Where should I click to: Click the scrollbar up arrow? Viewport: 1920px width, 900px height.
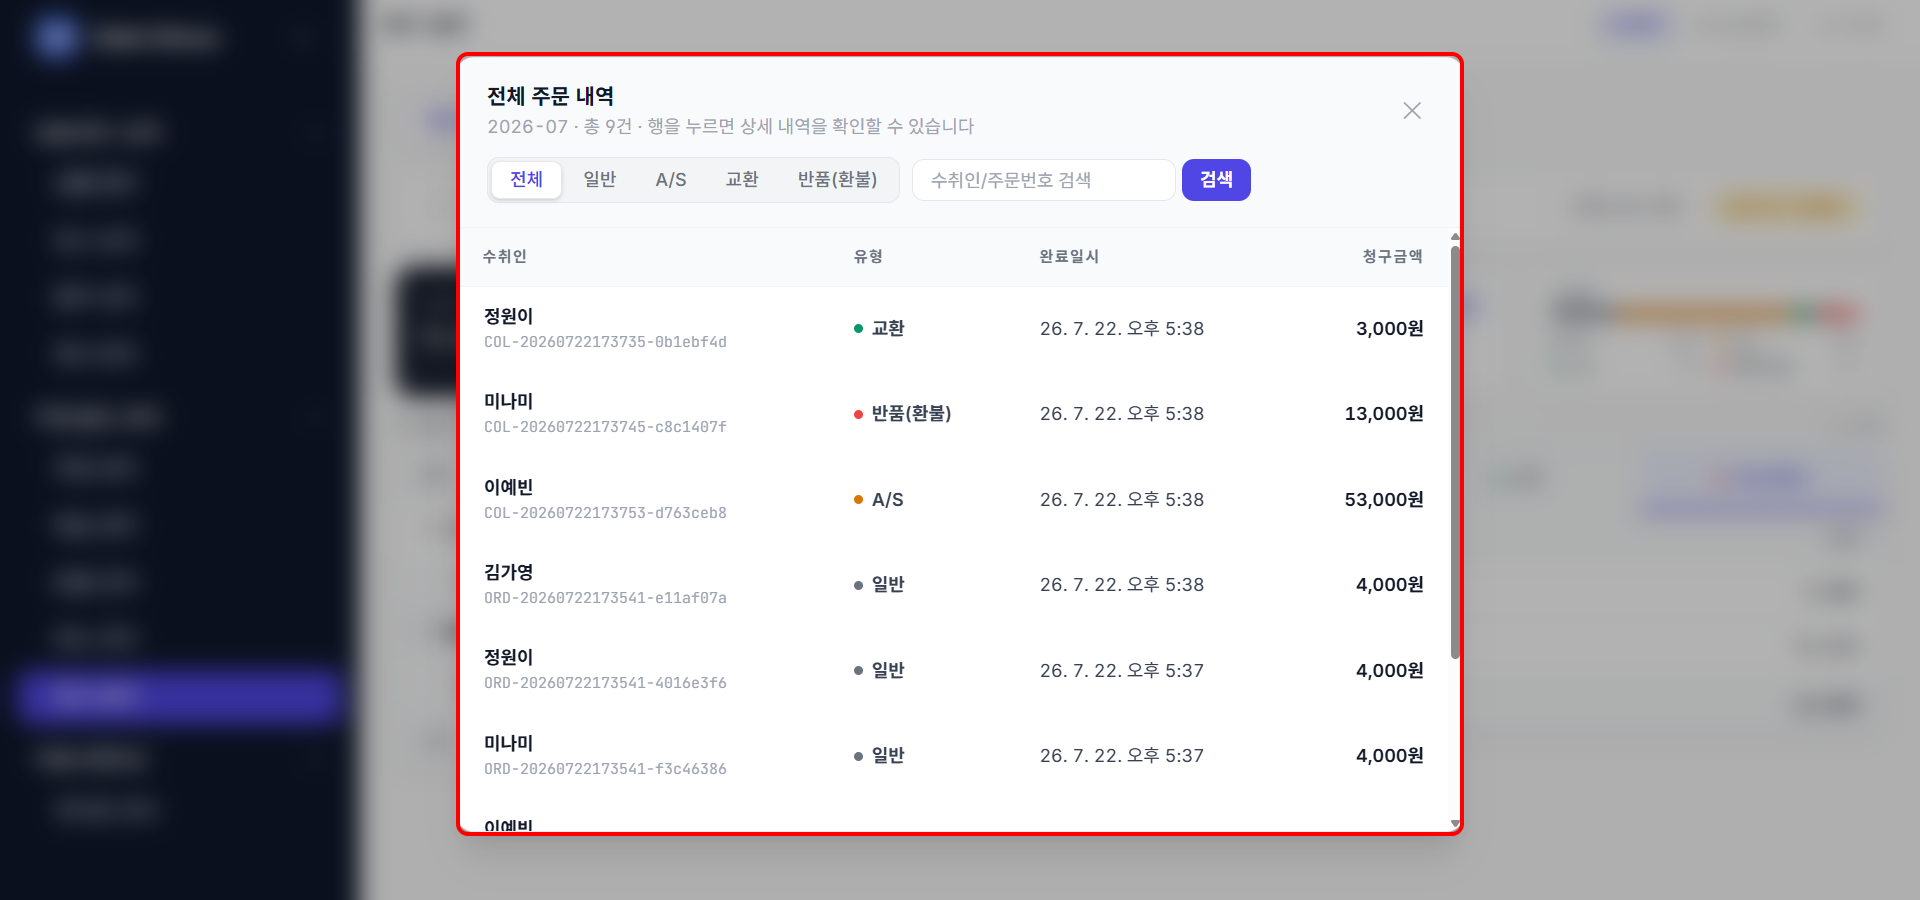pos(1455,237)
